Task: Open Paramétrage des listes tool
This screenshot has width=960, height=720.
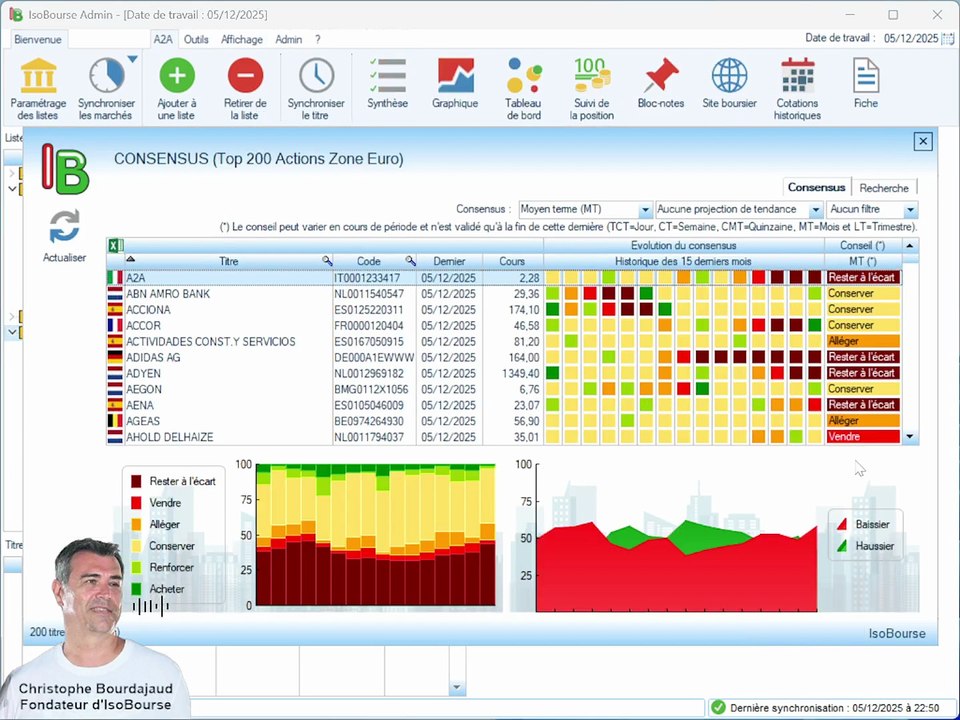Action: coord(38,89)
